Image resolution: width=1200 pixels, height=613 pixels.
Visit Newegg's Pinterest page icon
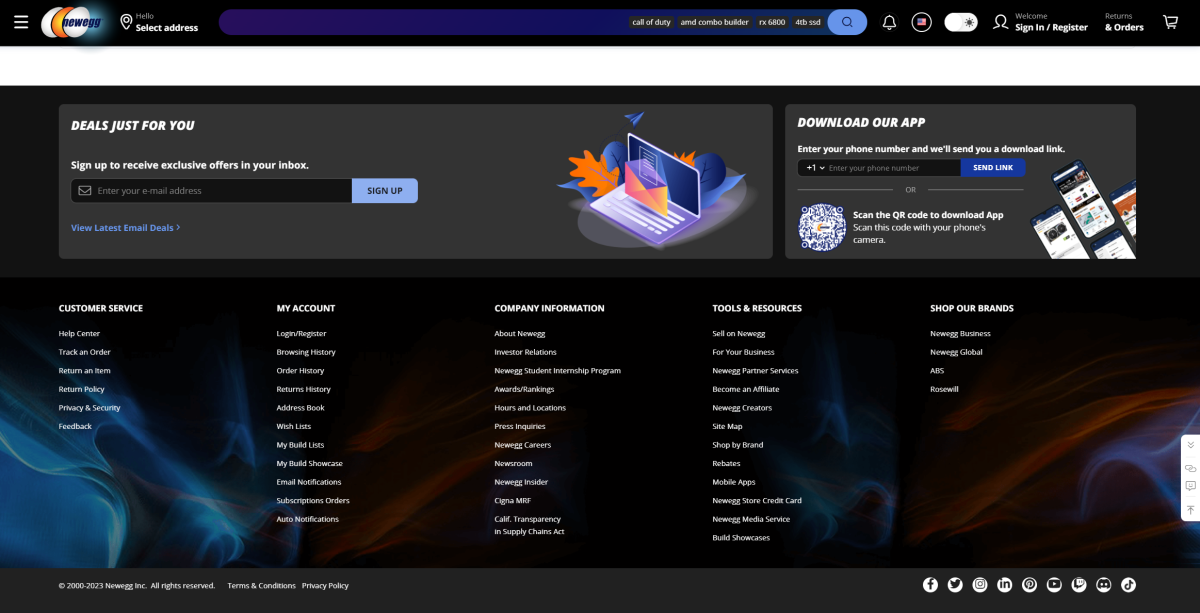(x=1030, y=585)
